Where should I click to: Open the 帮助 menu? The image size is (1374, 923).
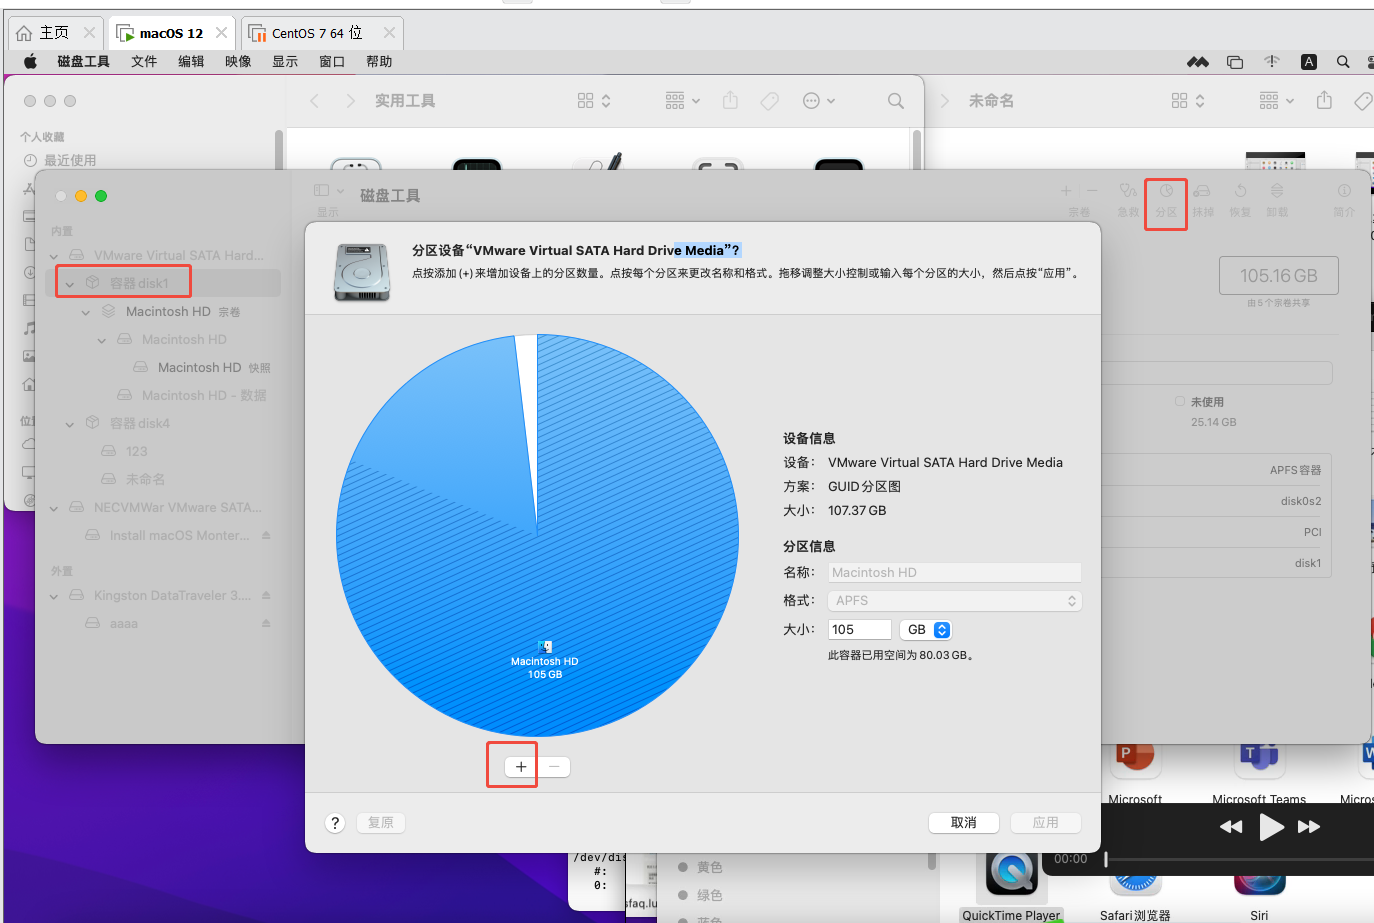tap(379, 61)
